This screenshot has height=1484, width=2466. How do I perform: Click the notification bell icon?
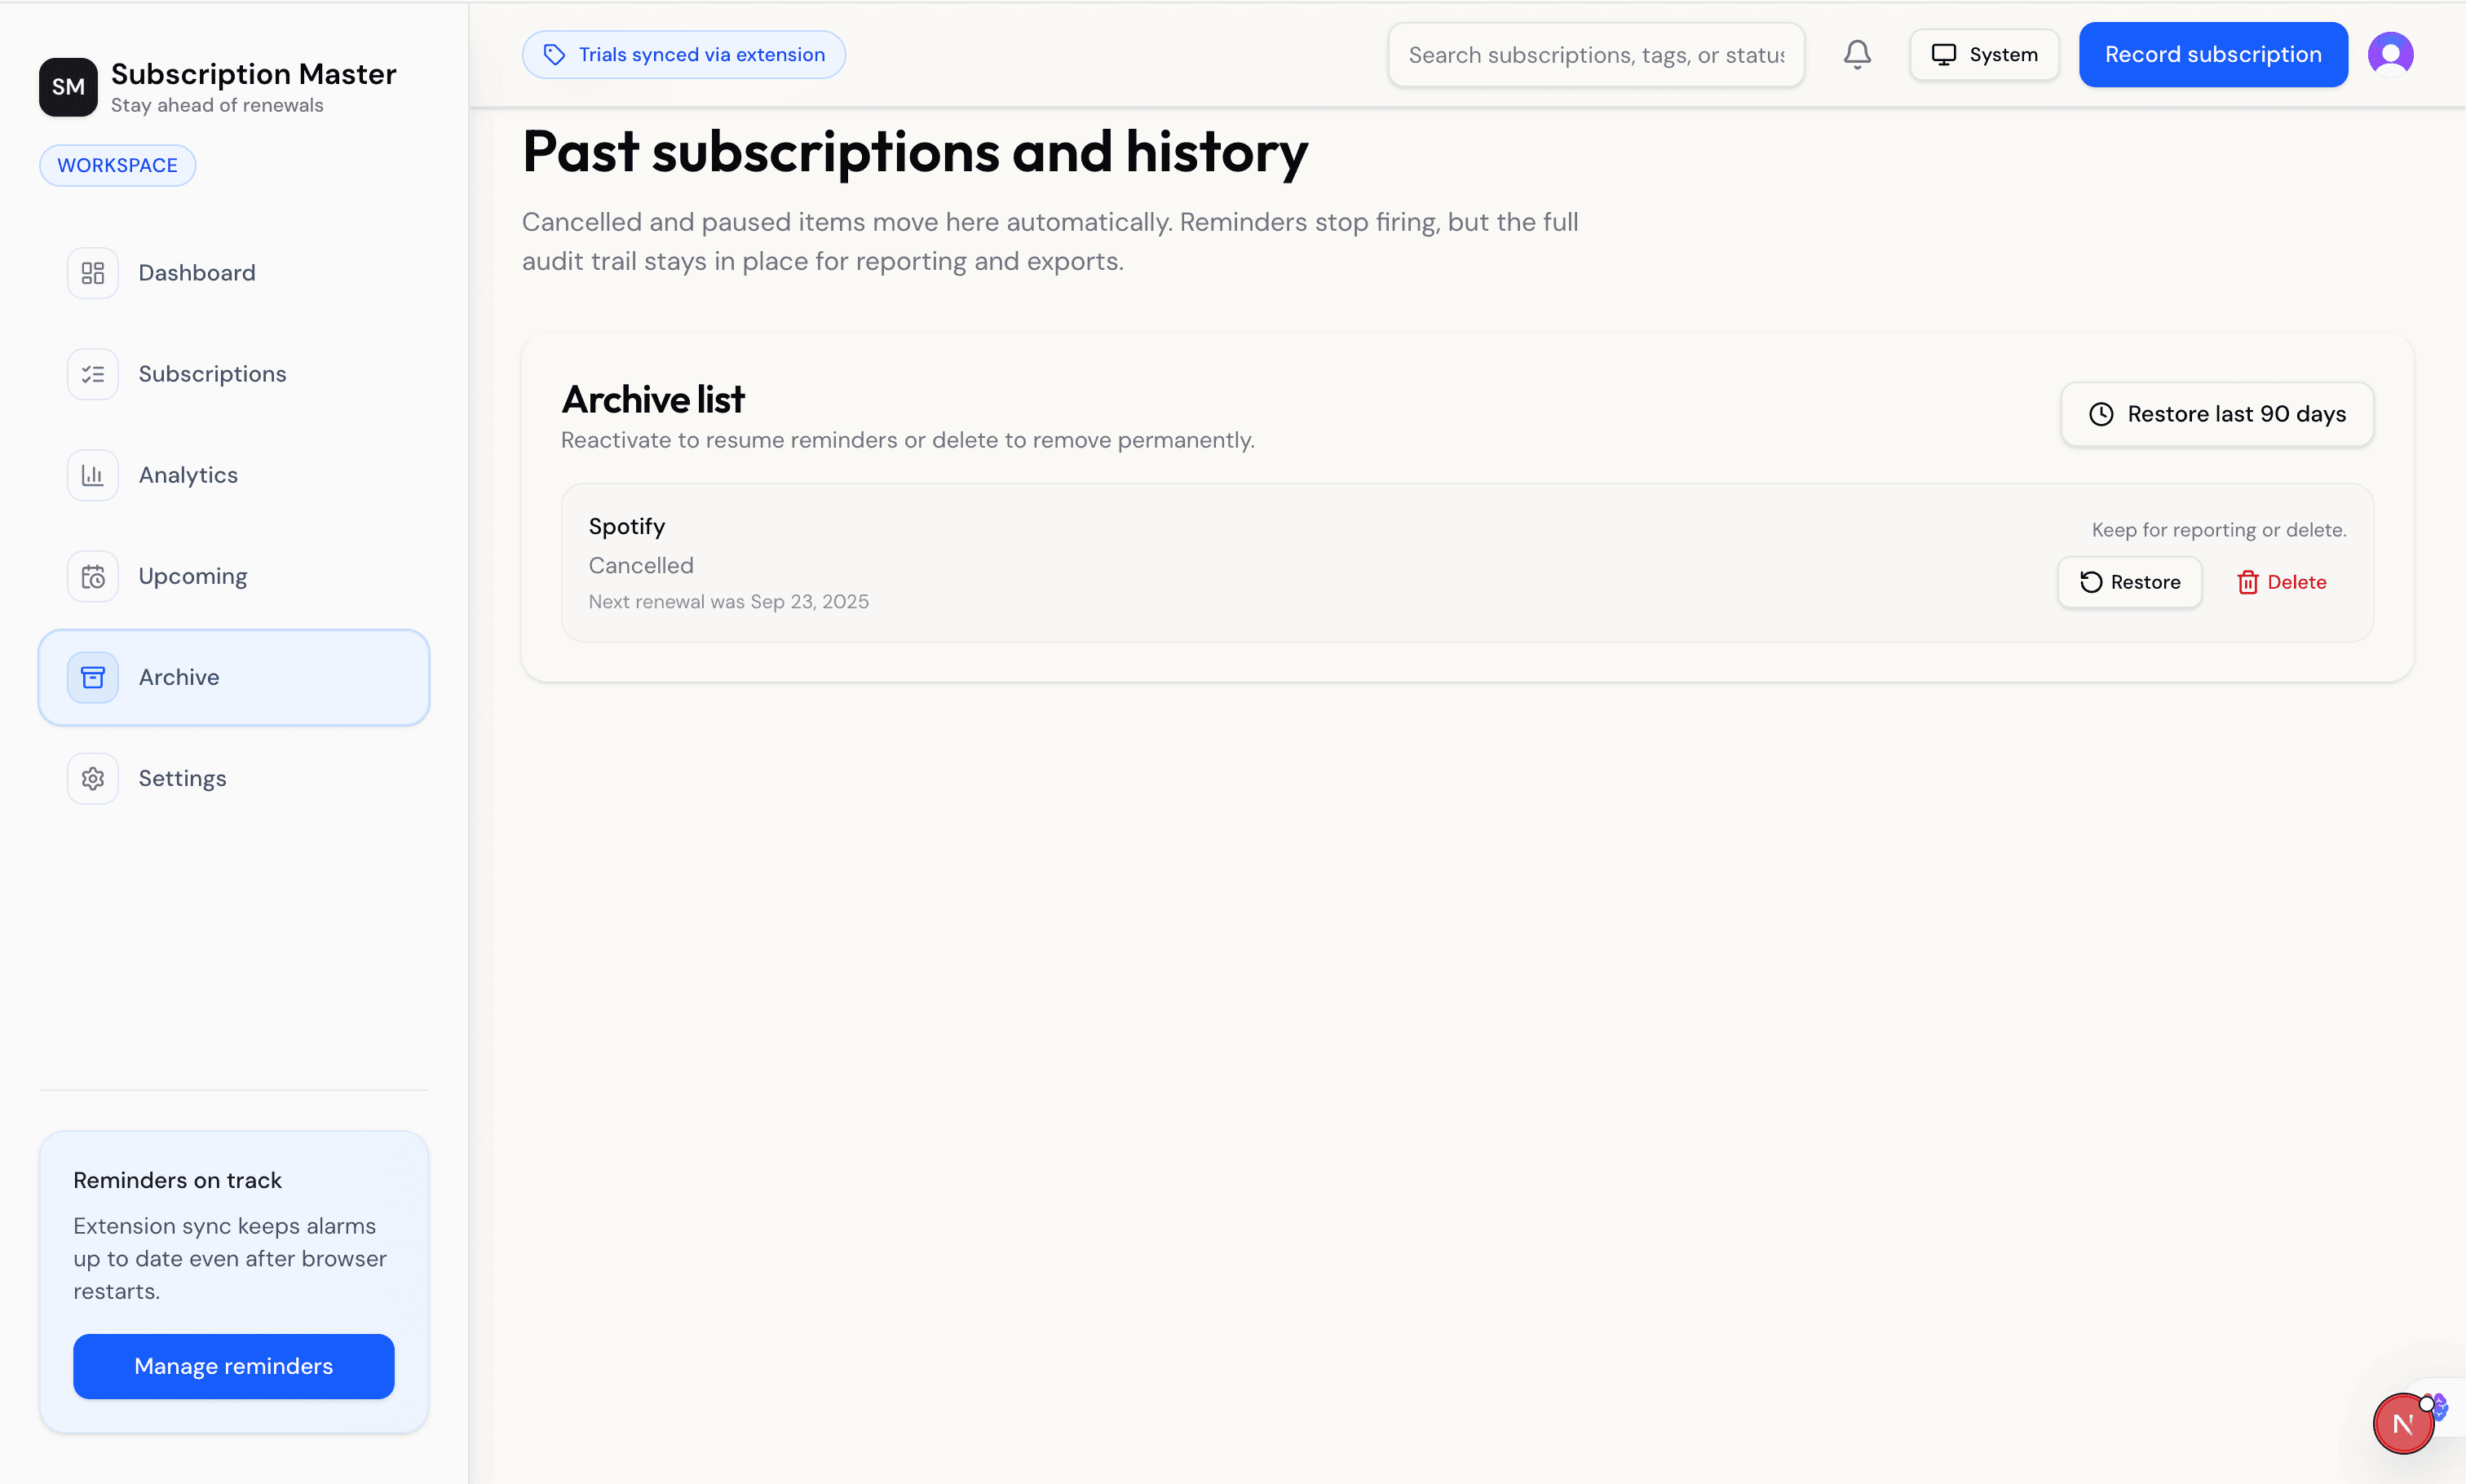[x=1857, y=54]
